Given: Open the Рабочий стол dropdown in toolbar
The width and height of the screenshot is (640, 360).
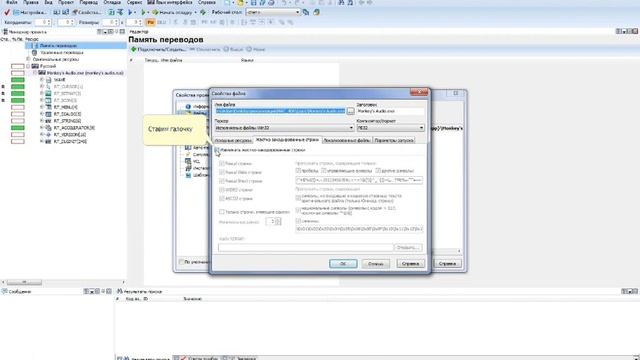Looking at the screenshot, I should 273,13.
